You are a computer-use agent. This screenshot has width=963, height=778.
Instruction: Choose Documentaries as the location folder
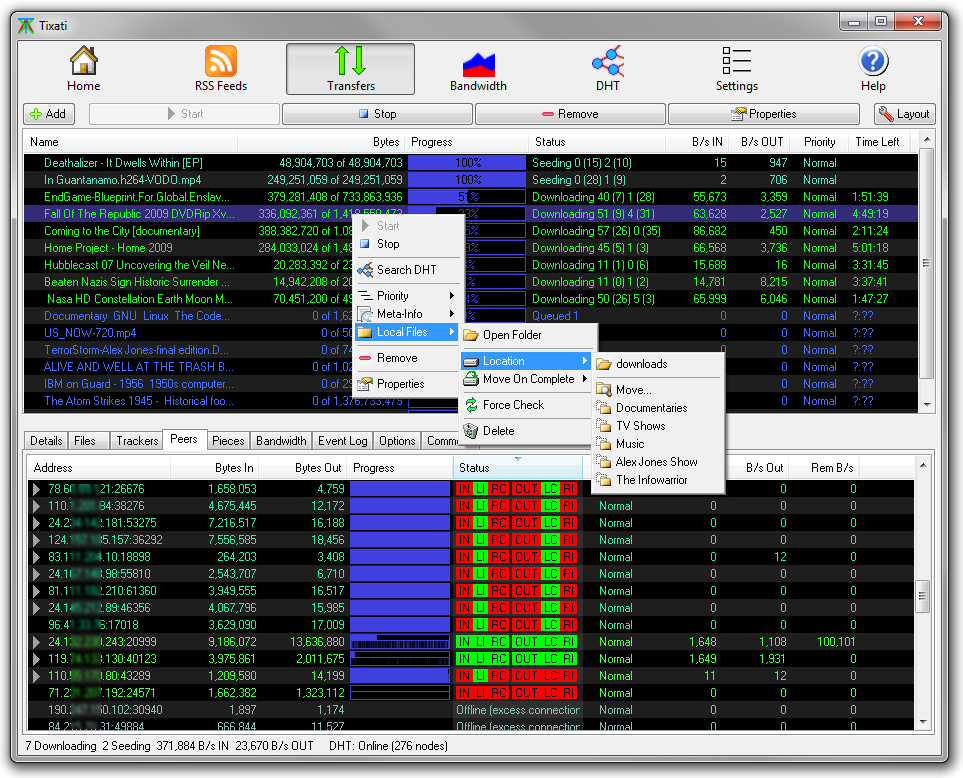tap(651, 408)
